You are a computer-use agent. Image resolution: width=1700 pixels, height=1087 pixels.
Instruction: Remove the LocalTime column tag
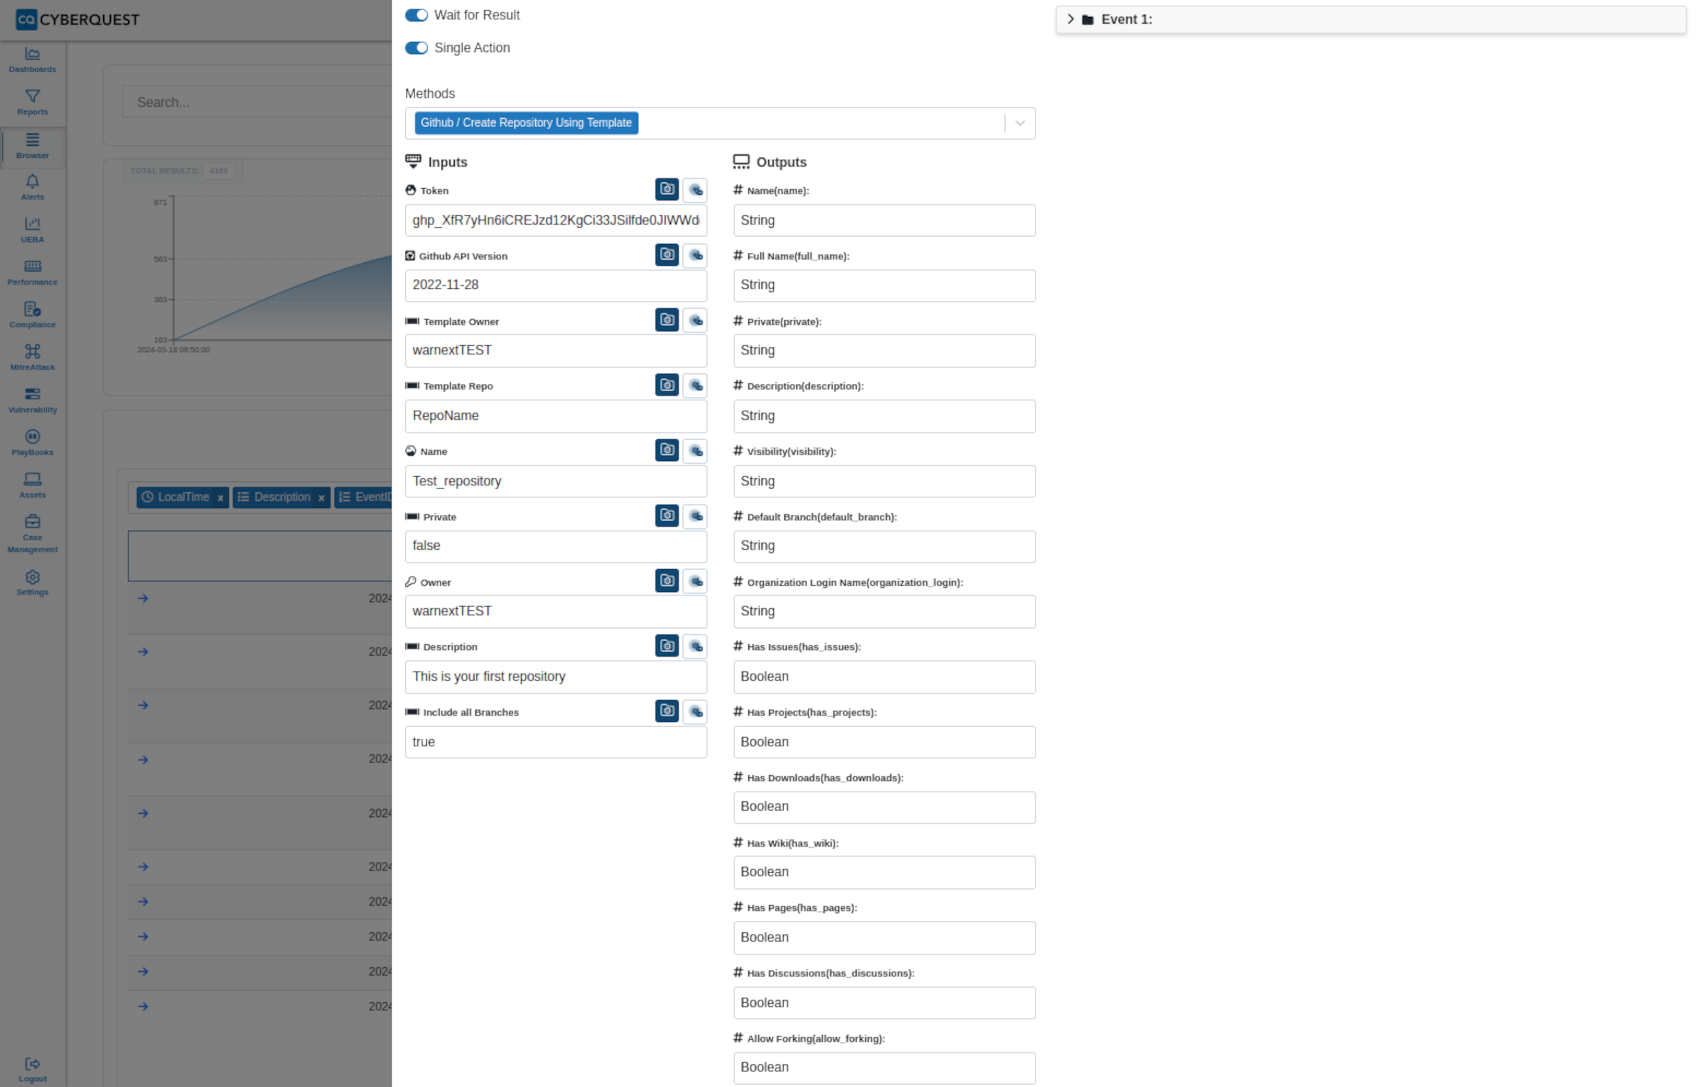220,498
